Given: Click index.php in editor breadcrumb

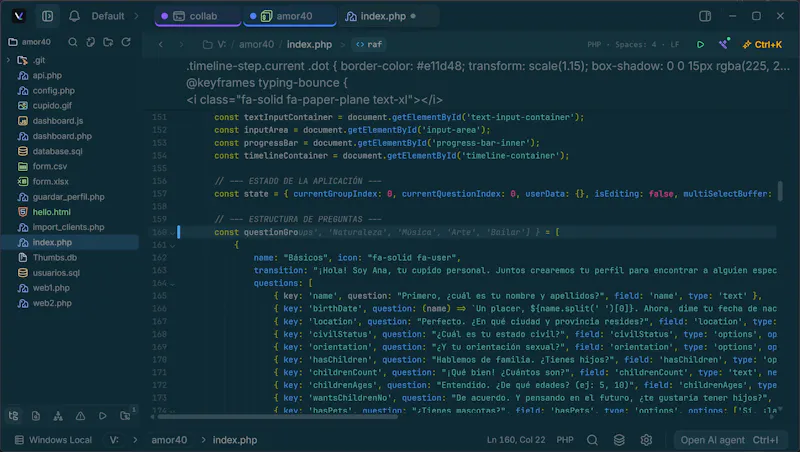Looking at the screenshot, I should [x=309, y=44].
